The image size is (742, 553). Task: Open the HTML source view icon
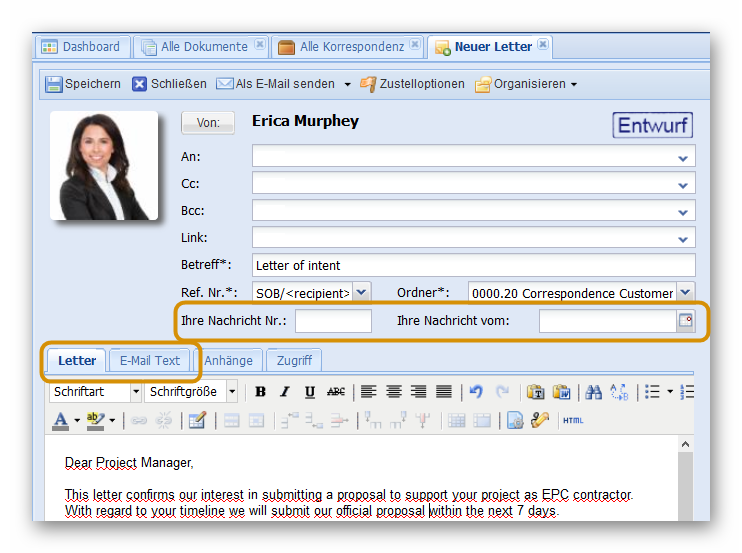573,421
